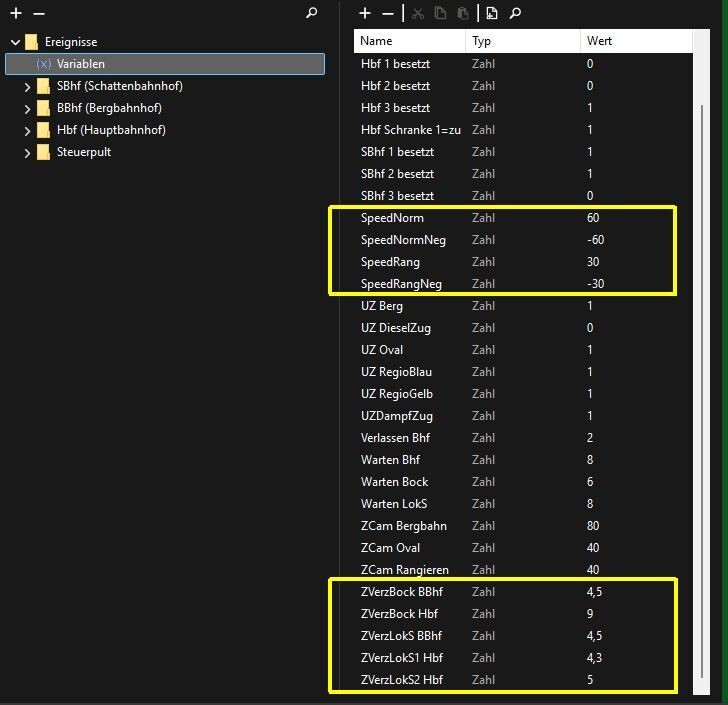Image resolution: width=728 pixels, height=705 pixels.
Task: Select the 'Hbf 1 besetzt' variable row
Action: pos(523,64)
